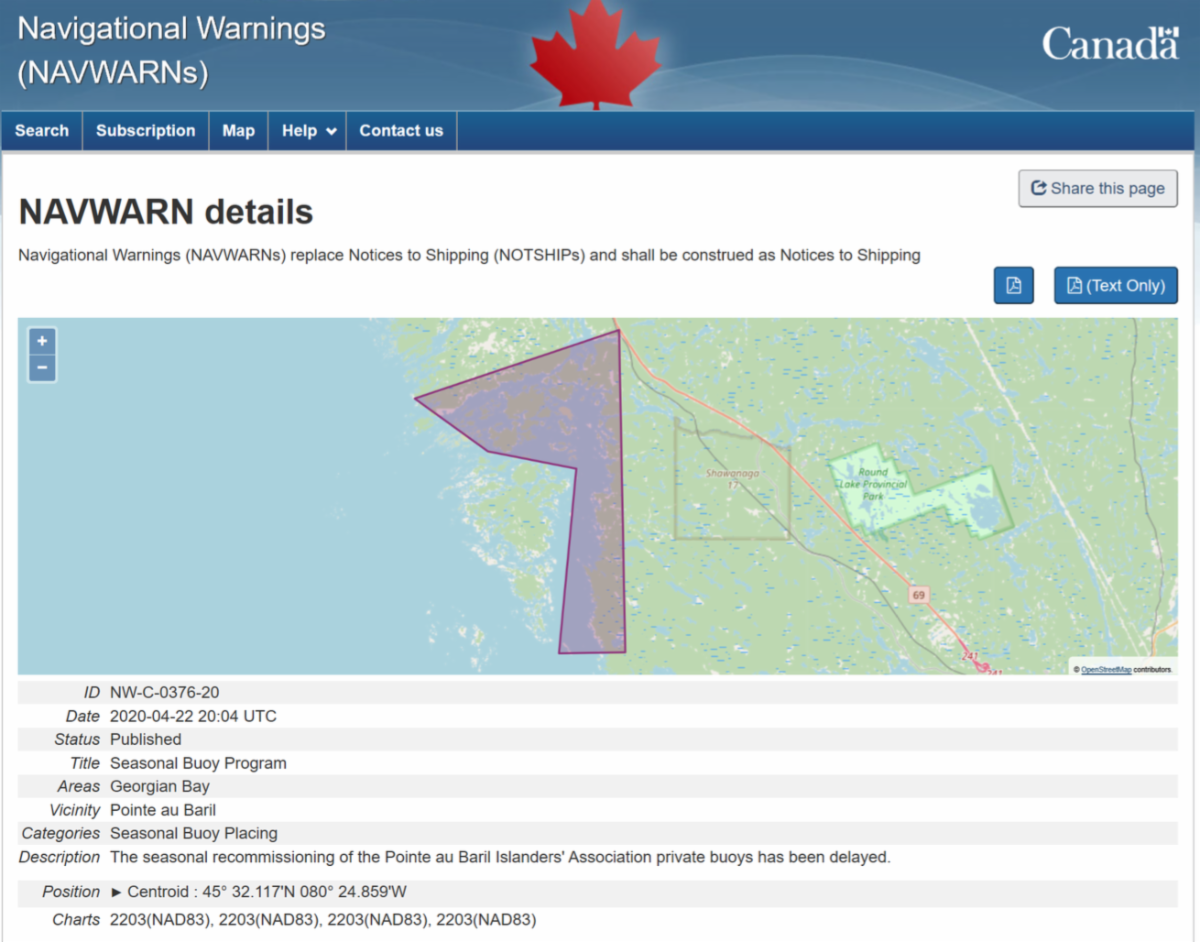
Task: Expand the Centroid position disclosure triangle
Action: (116, 892)
